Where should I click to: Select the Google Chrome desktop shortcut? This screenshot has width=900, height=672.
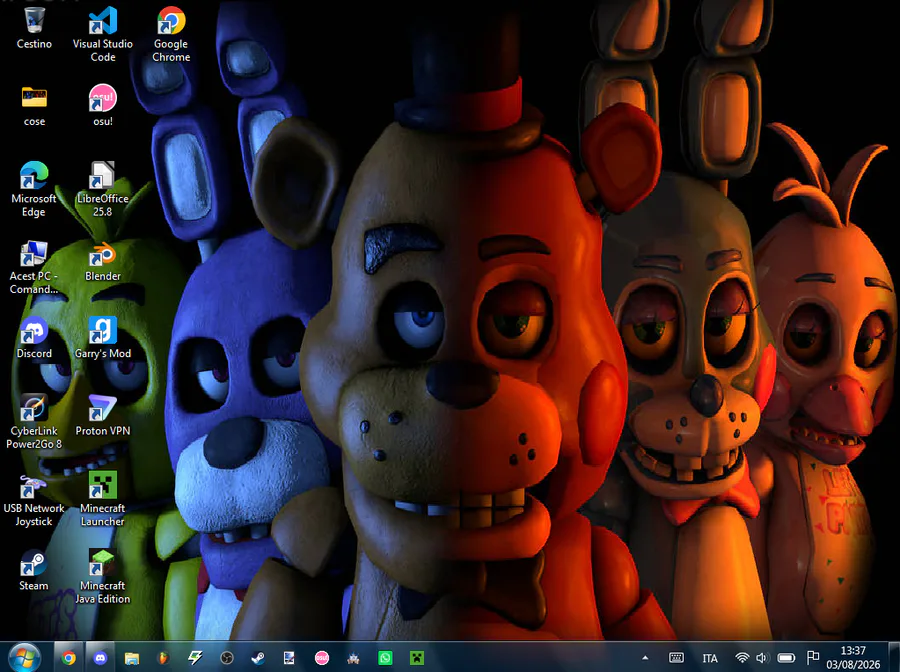tap(171, 34)
